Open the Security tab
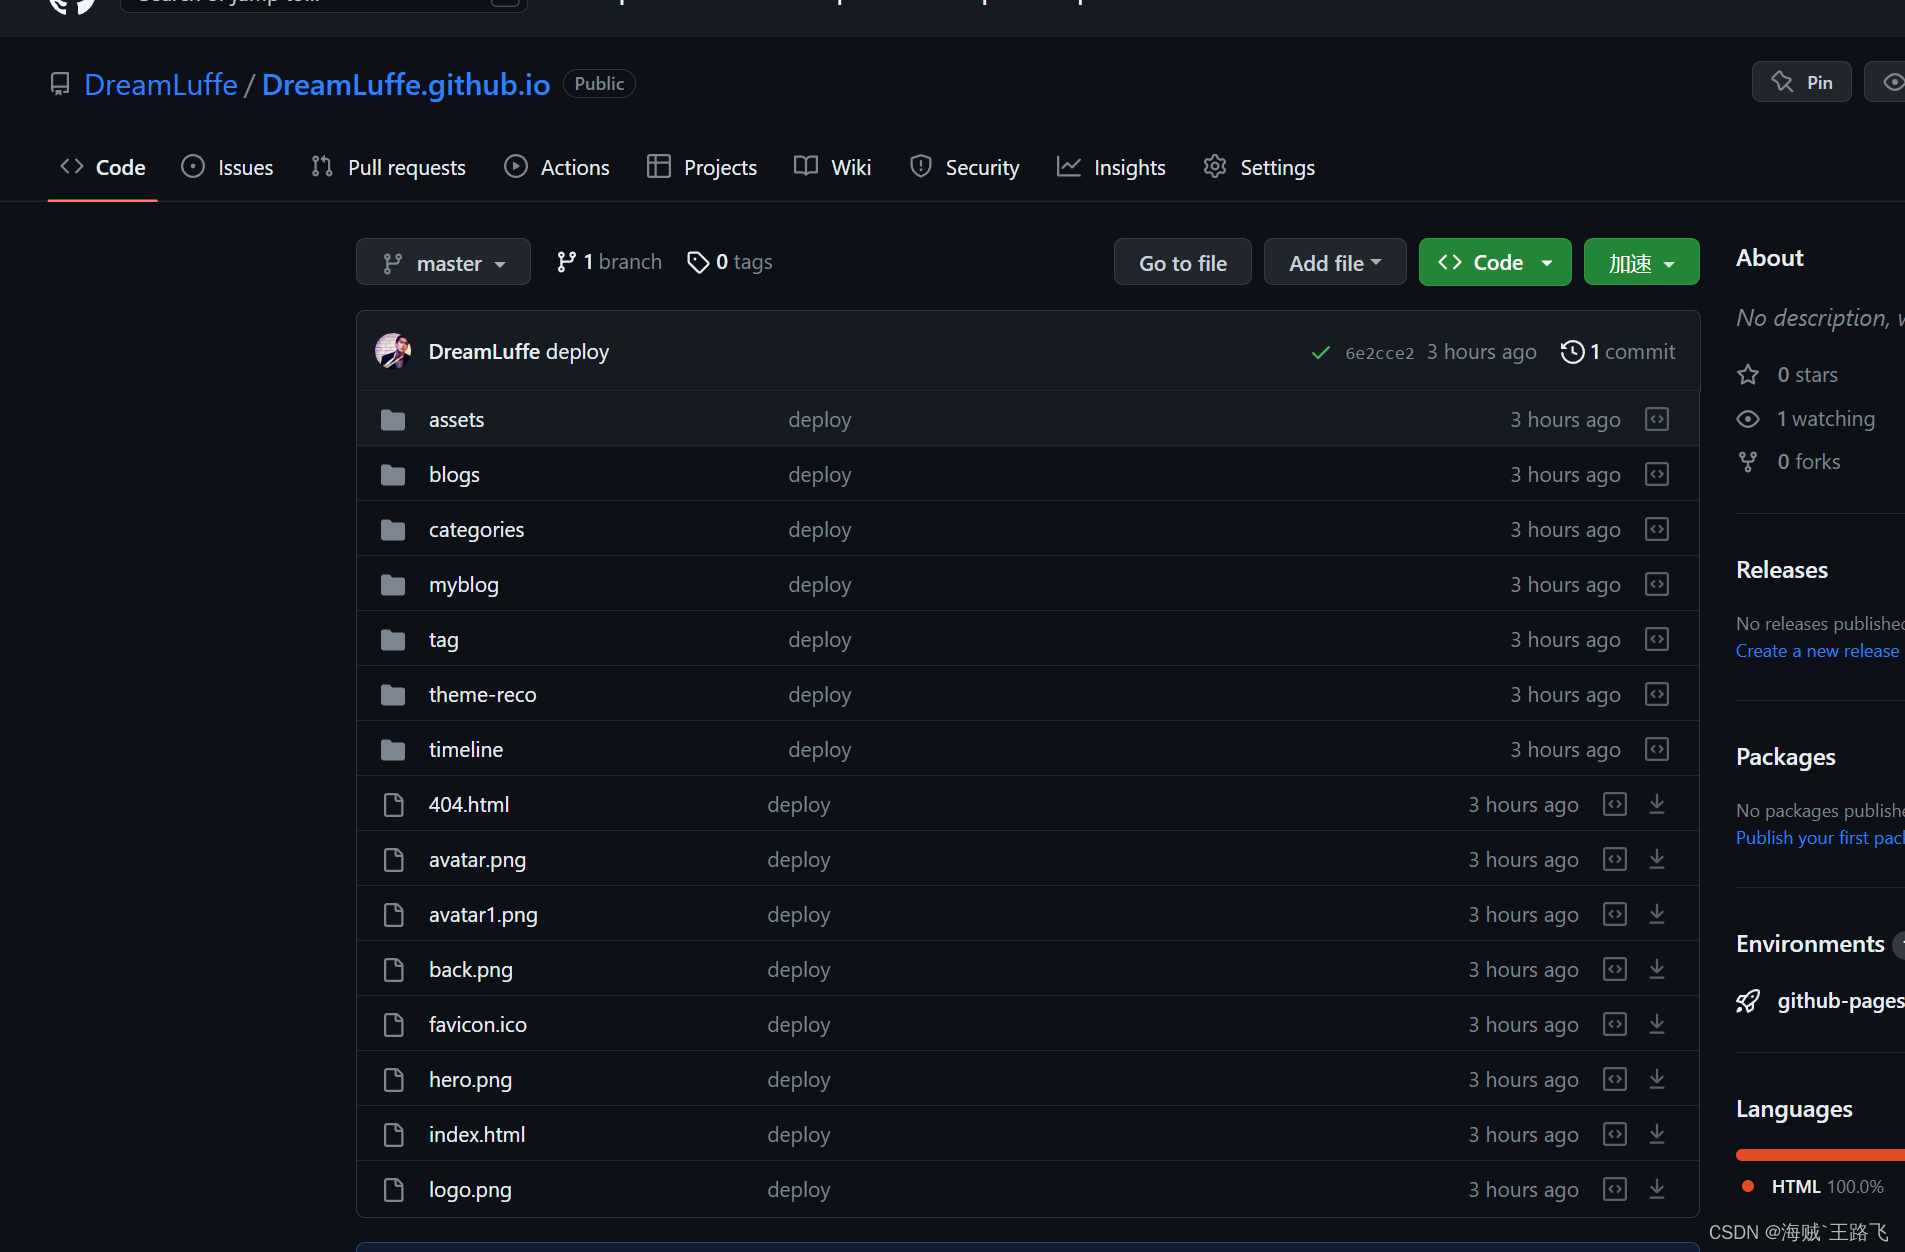 (965, 168)
